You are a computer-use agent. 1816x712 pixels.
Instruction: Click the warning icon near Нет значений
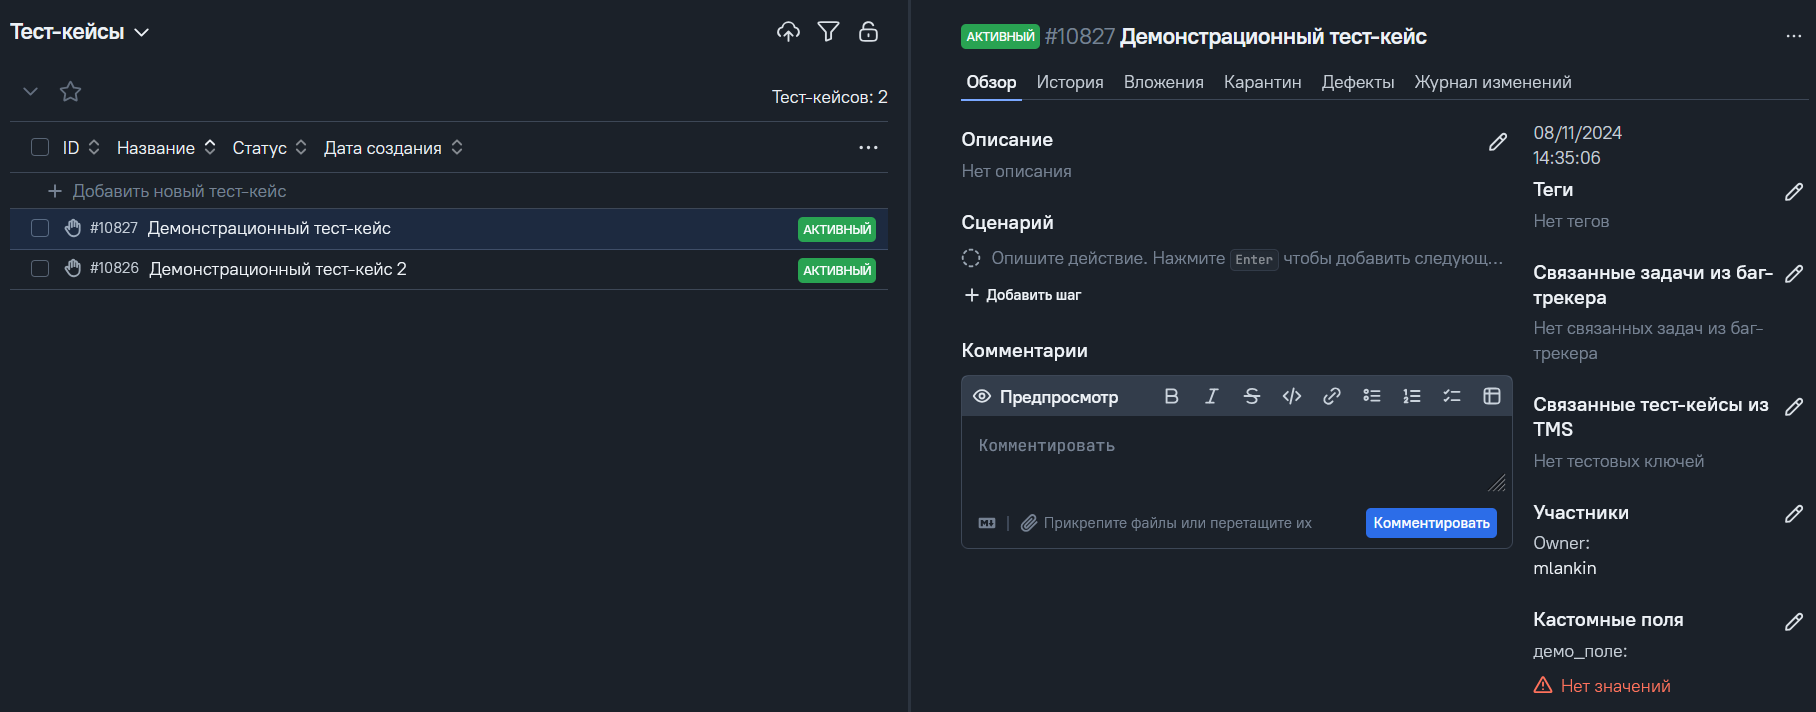1543,685
